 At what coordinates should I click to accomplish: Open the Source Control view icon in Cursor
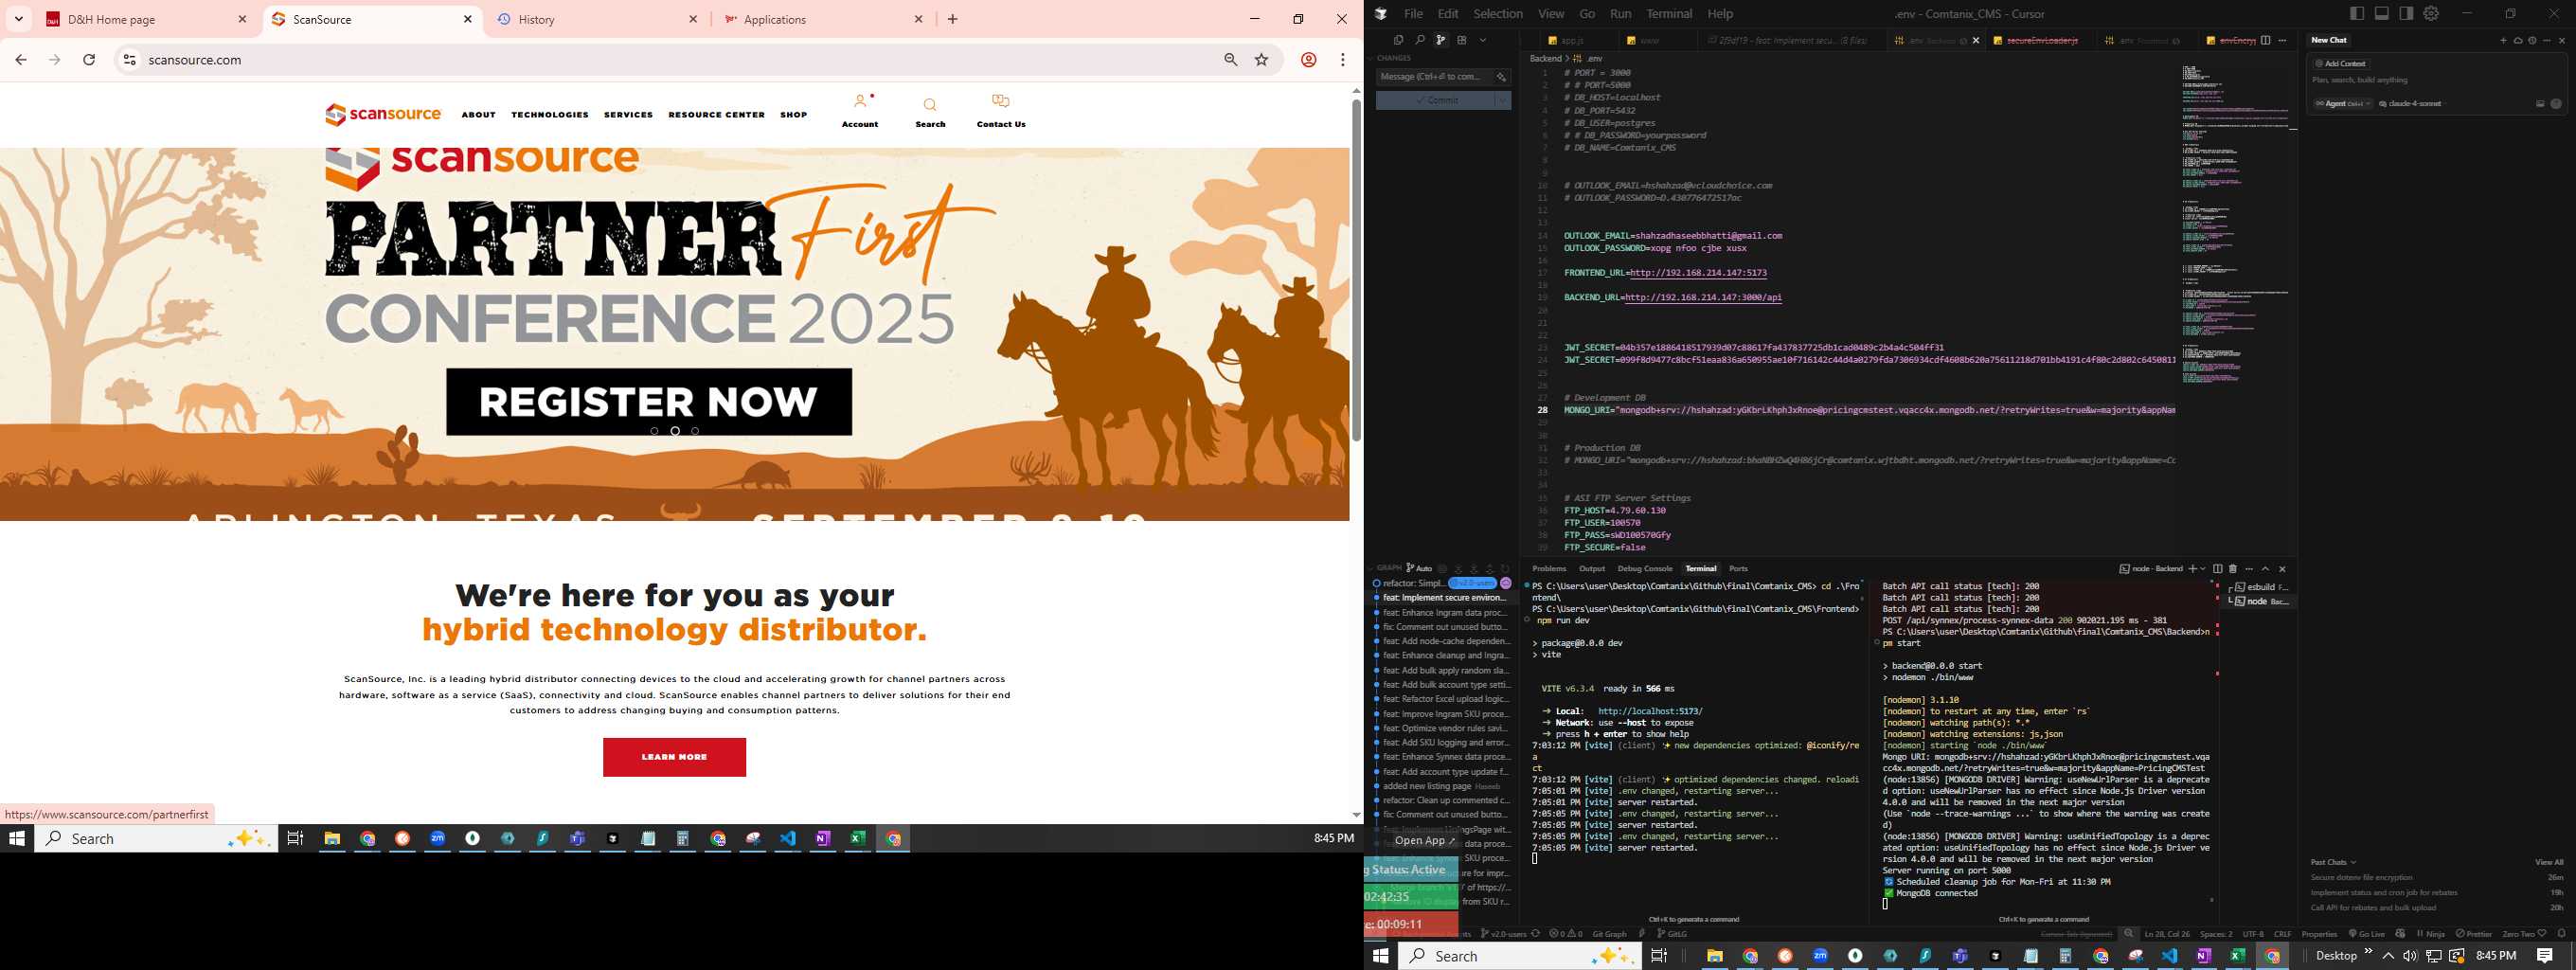click(x=1441, y=40)
